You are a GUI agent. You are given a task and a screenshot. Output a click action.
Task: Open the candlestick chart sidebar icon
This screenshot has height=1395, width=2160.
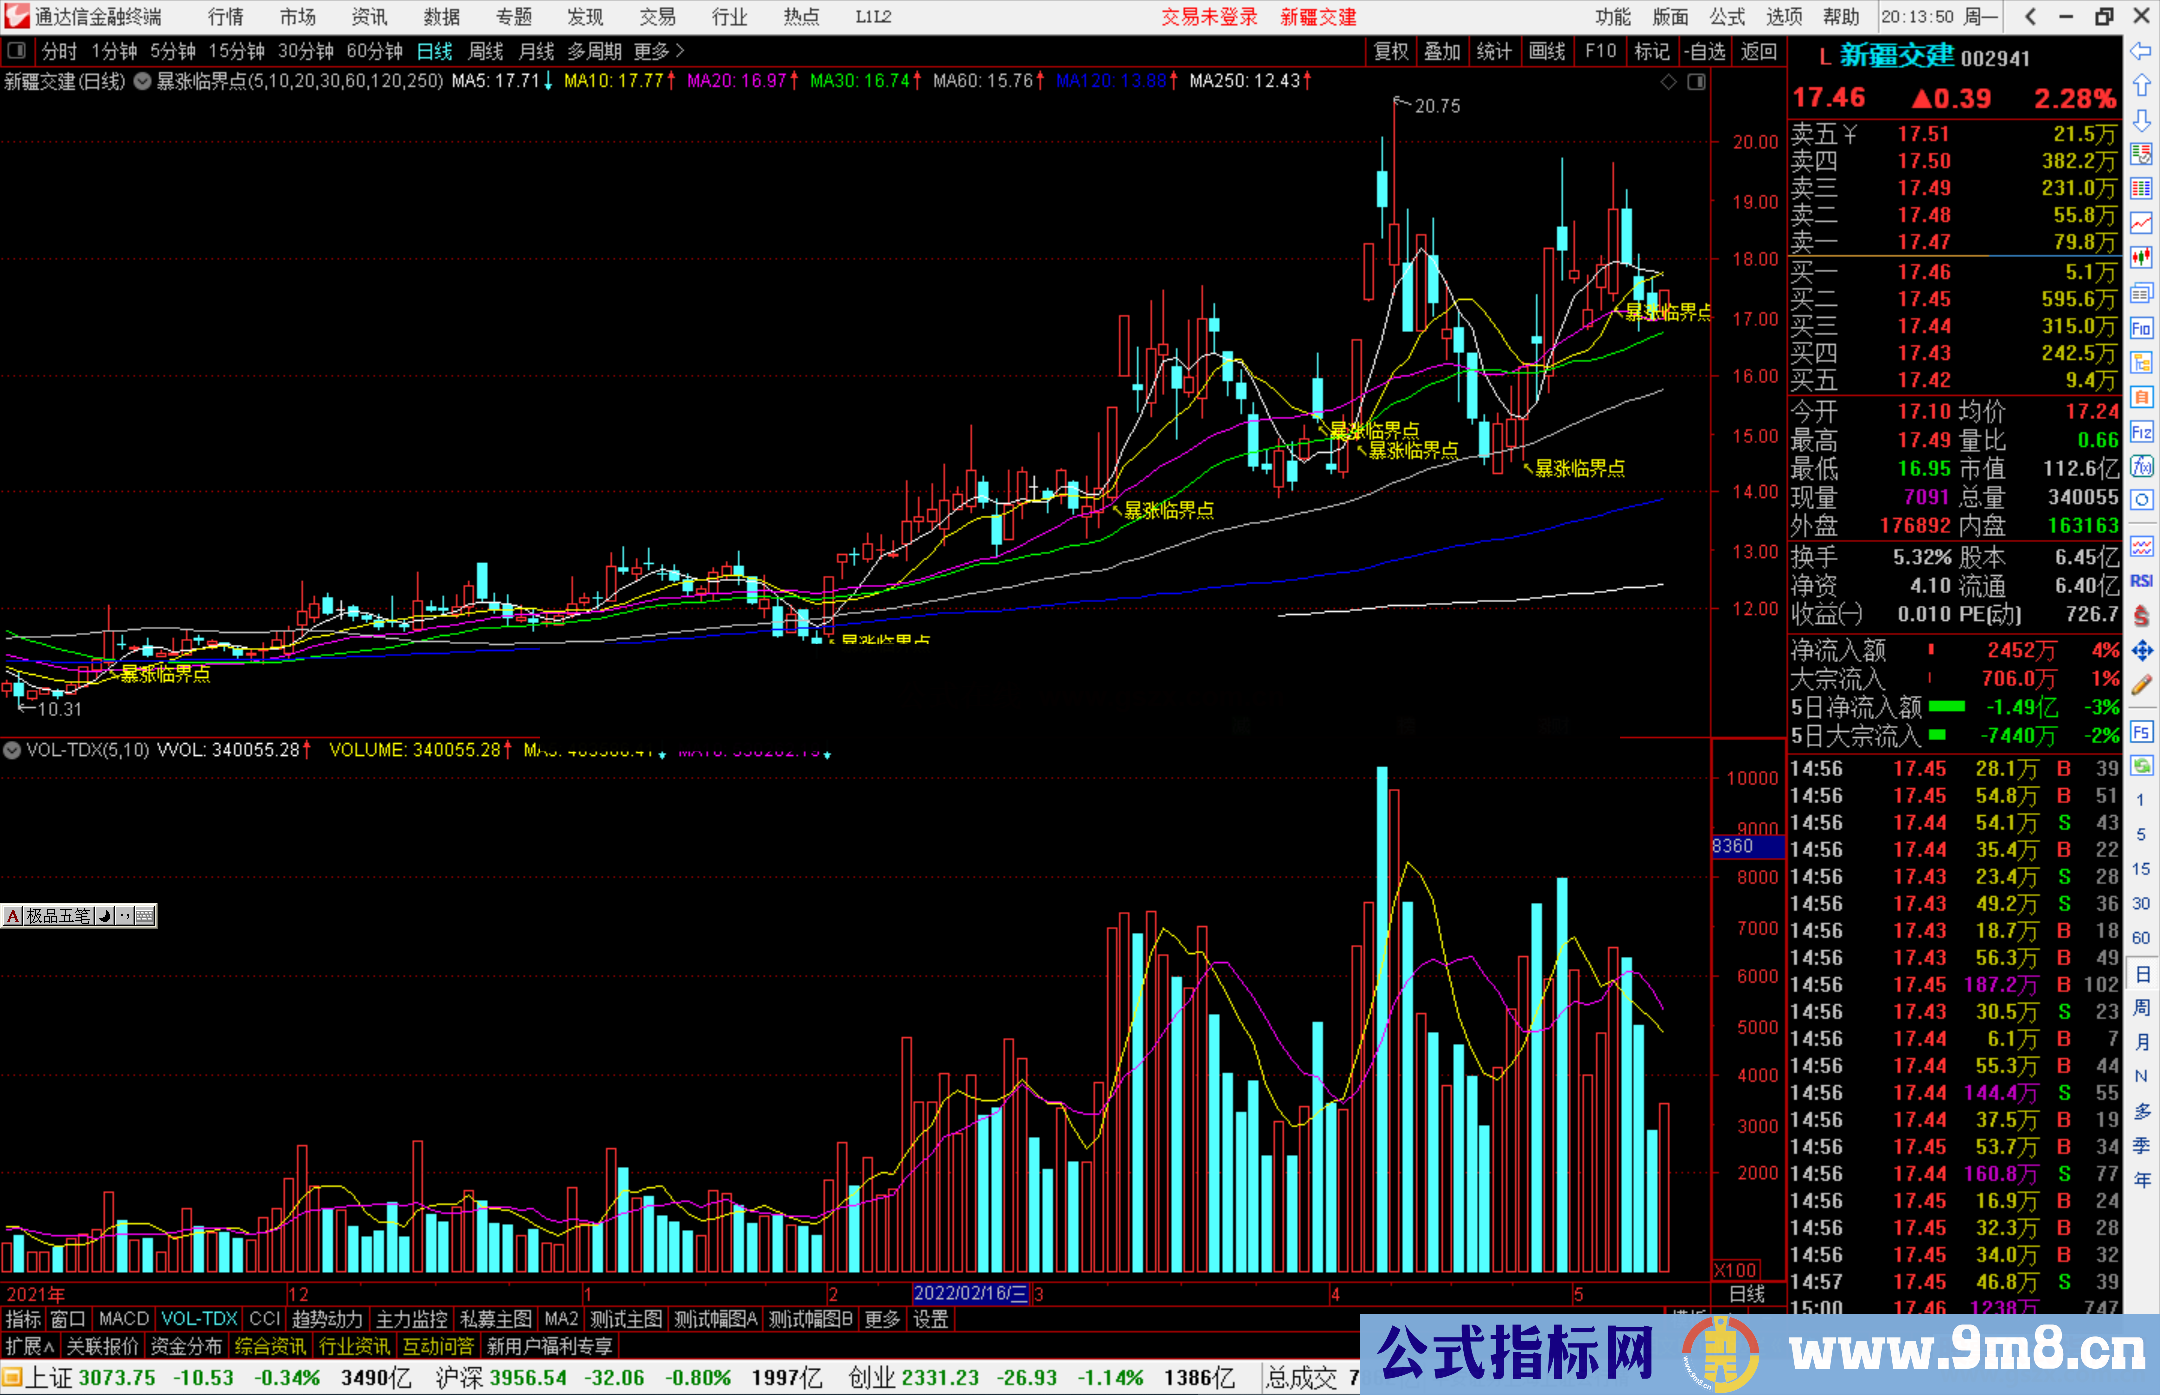[2141, 258]
